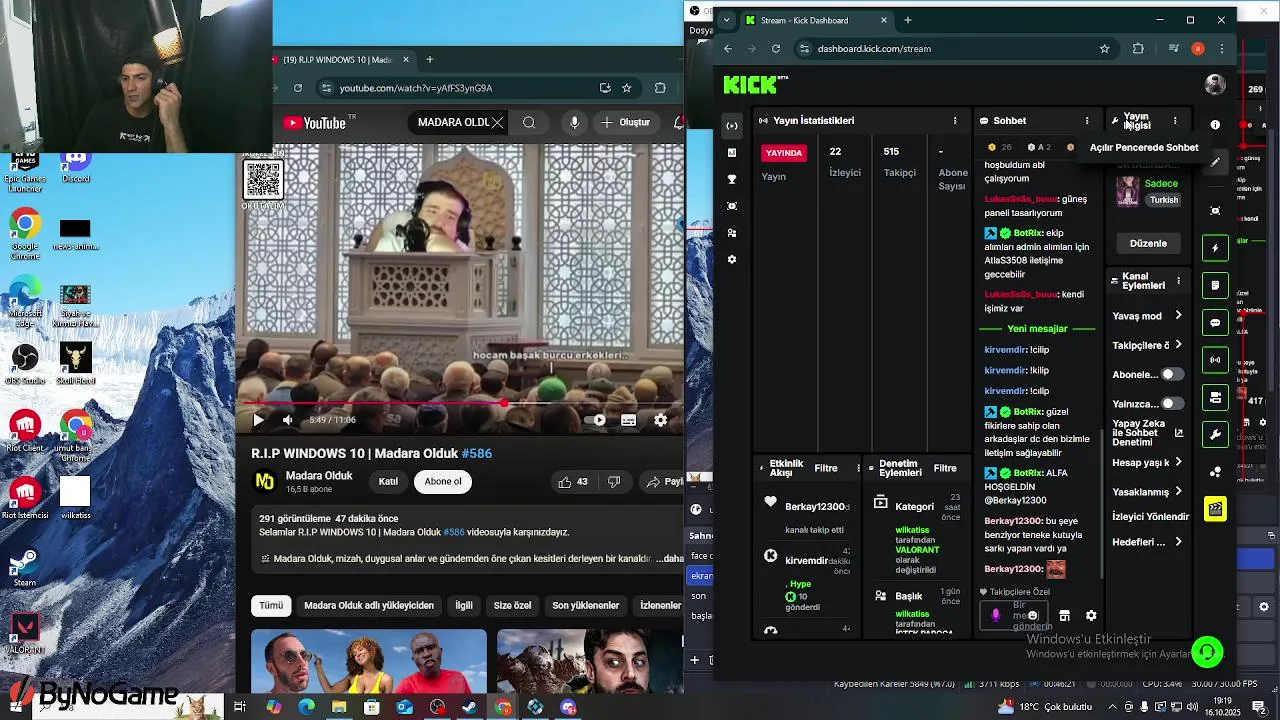Open the Kick user profile avatar
This screenshot has width=1280, height=720.
point(1215,85)
